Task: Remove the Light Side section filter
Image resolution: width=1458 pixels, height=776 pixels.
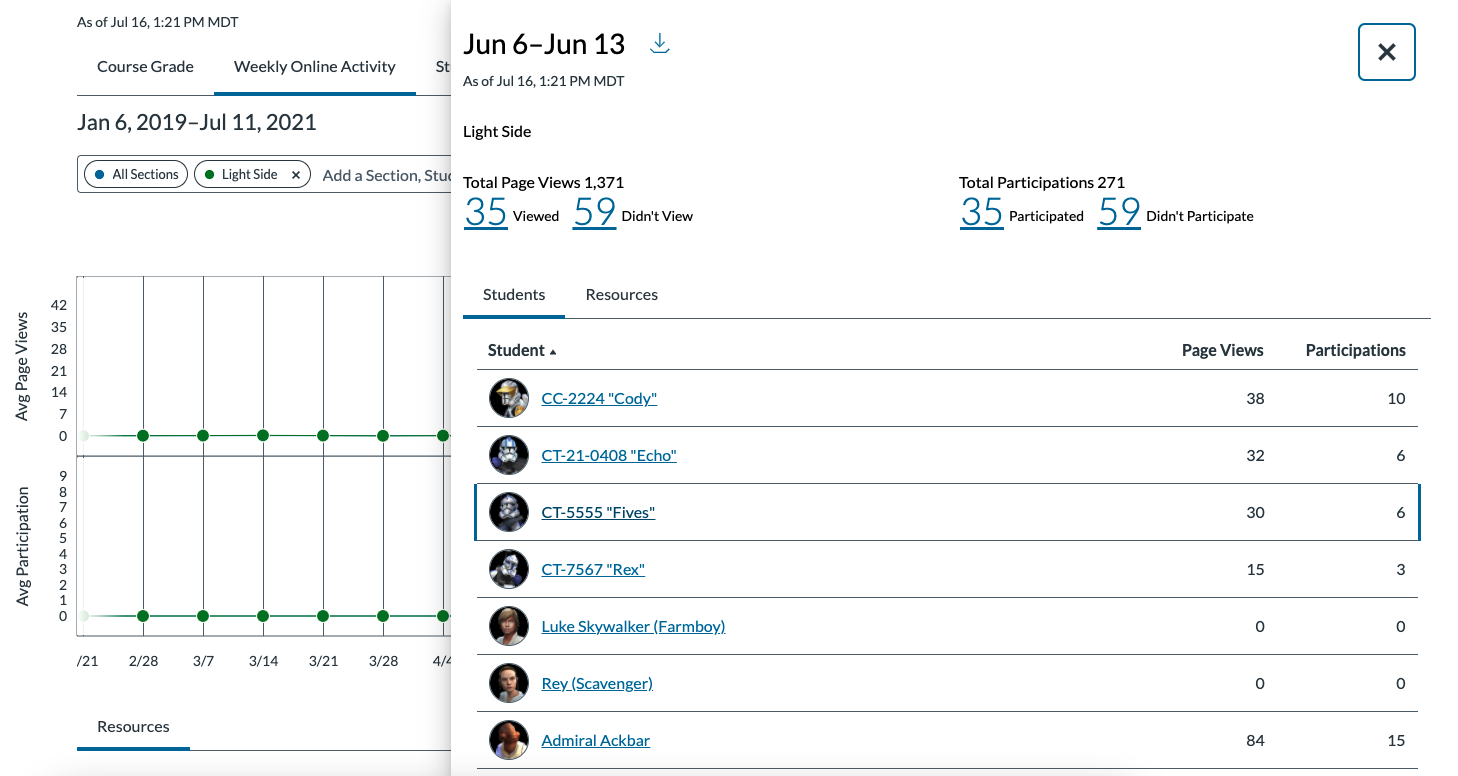Action: (296, 174)
